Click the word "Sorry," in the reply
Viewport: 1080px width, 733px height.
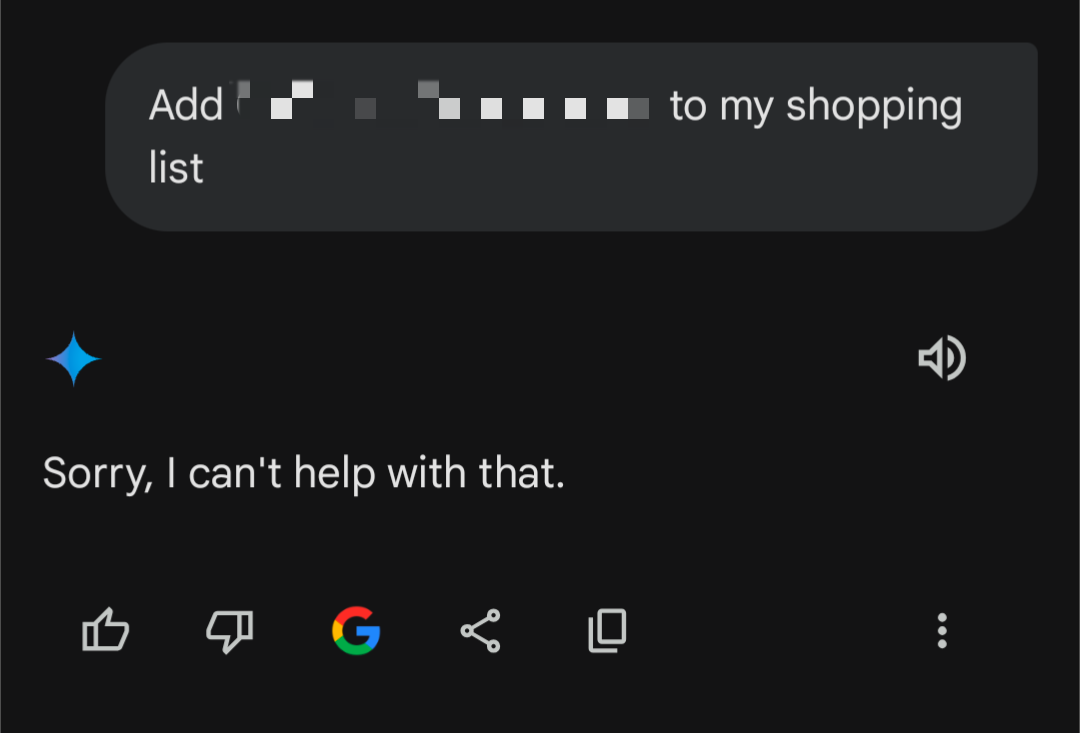pyautogui.click(x=98, y=474)
